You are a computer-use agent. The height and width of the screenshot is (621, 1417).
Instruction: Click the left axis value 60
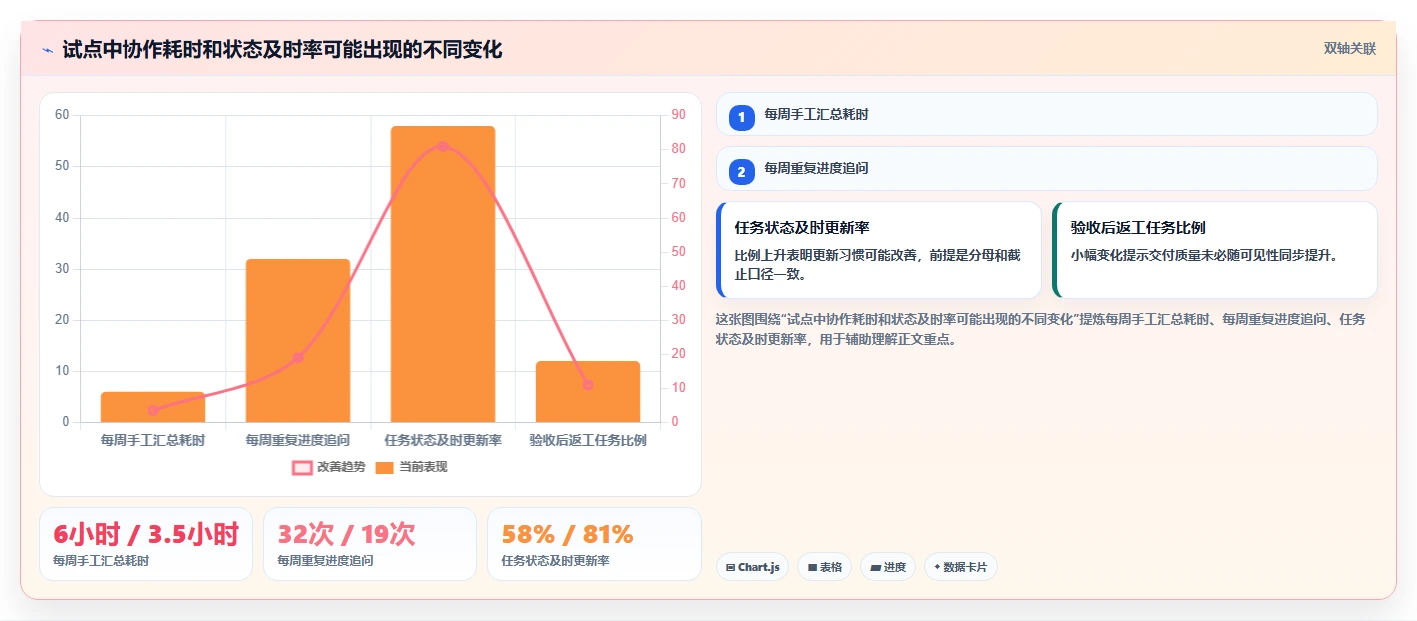tap(62, 115)
